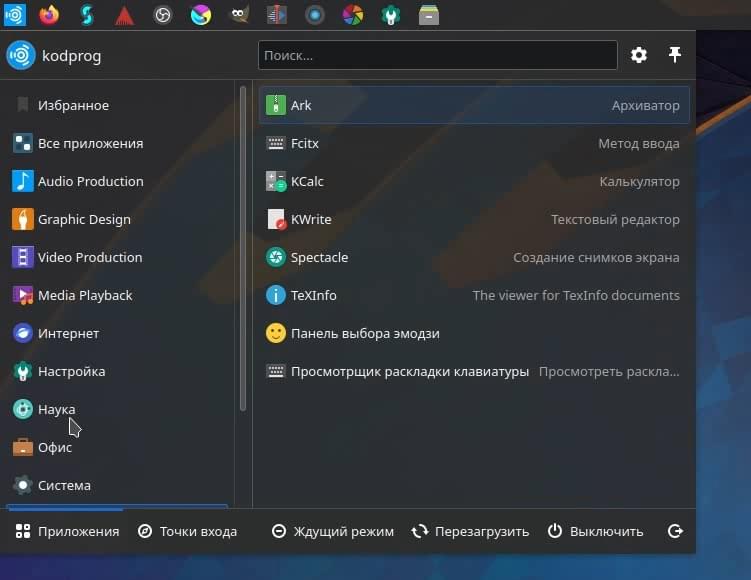Screen dimensions: 751x580
Task: Click the Поиск search field
Action: point(437,56)
